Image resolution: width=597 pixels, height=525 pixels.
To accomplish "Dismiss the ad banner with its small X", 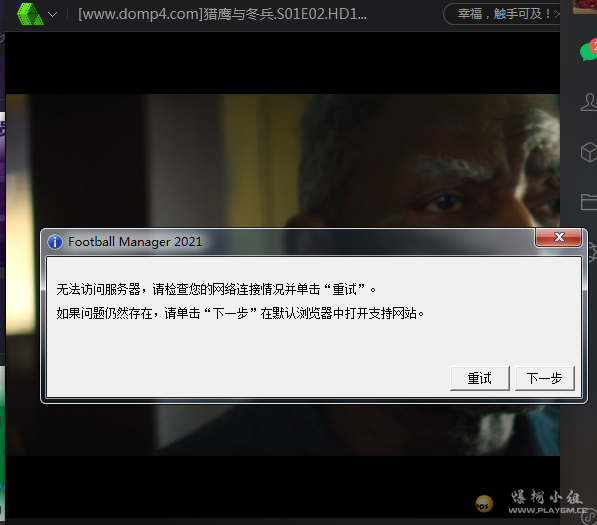I will pyautogui.click(x=557, y=14).
